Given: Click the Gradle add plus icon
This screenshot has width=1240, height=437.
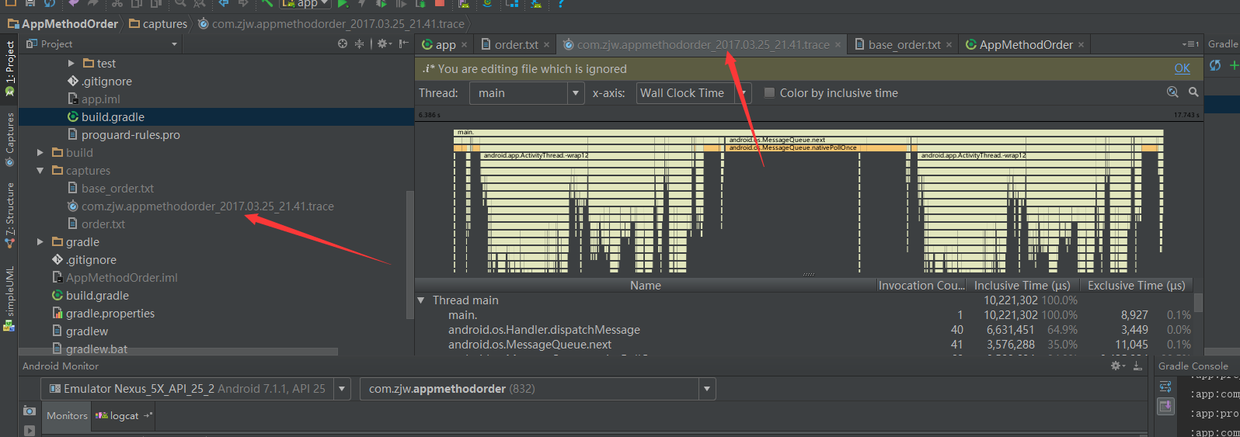Looking at the screenshot, I should pos(1233,65).
